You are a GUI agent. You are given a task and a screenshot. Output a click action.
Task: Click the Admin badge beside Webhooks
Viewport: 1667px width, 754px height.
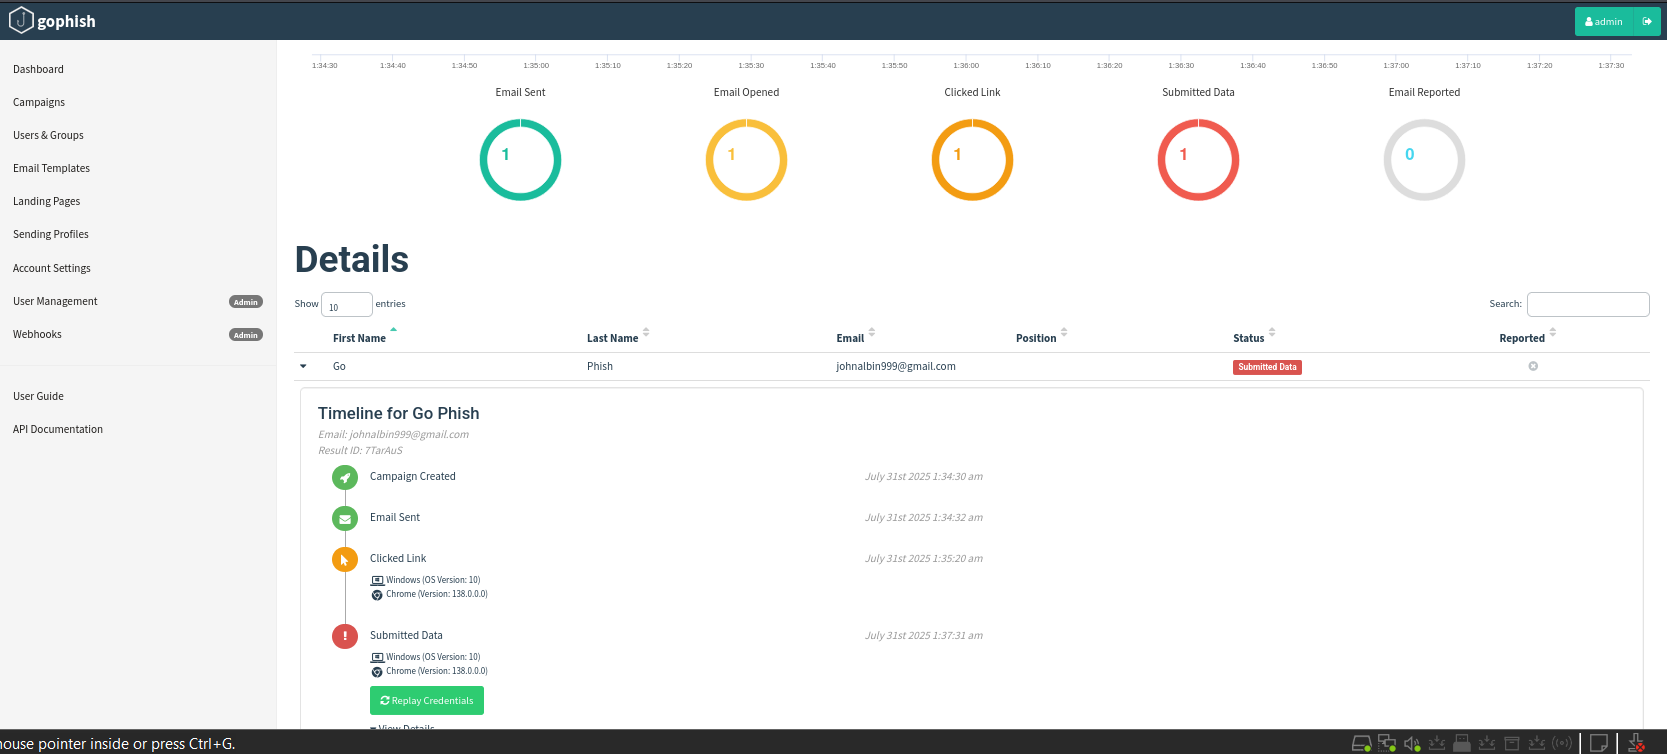246,335
